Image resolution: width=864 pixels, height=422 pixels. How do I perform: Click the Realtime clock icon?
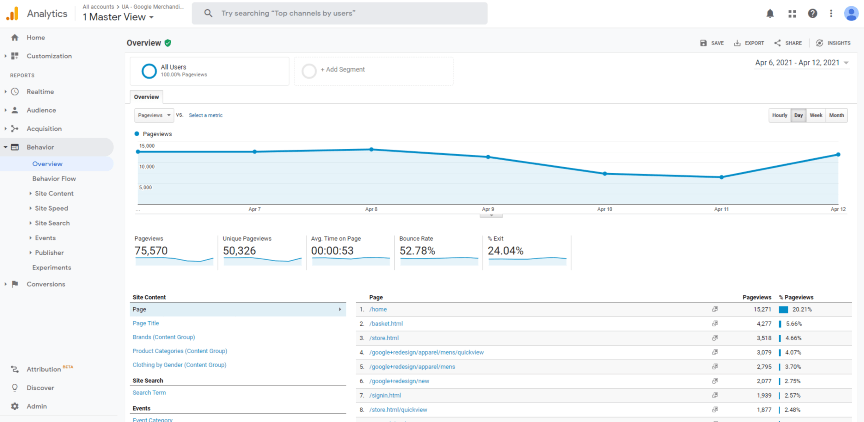(15, 91)
